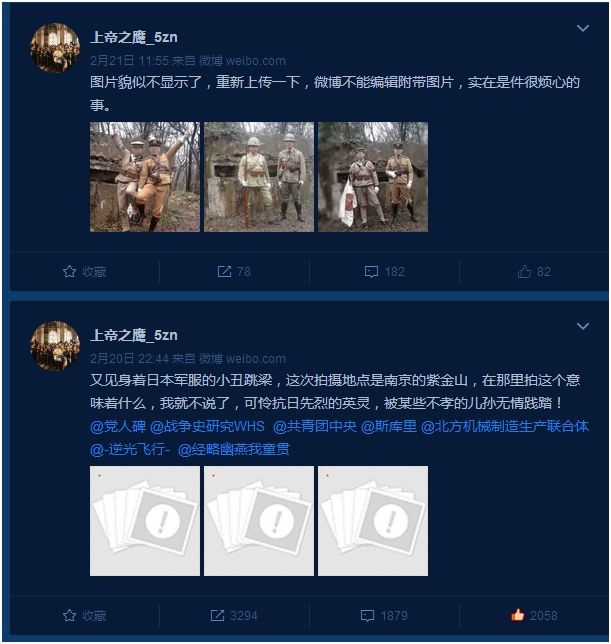
Task: Expand the second post's chevron options menu
Action: [583, 327]
